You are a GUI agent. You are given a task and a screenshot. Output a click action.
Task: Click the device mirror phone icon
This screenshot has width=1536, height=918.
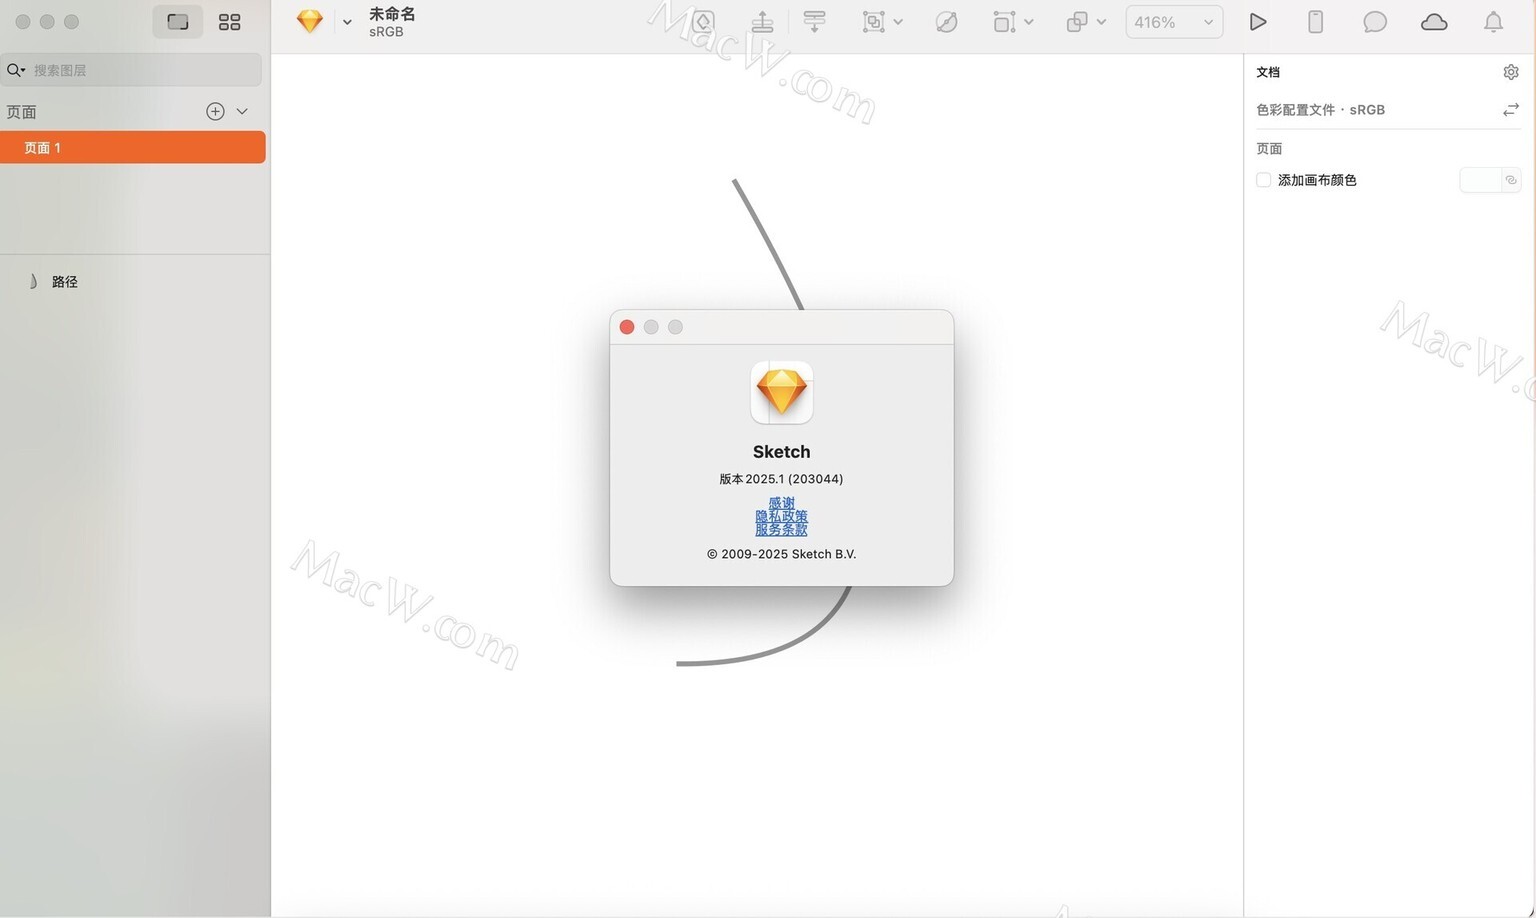(1315, 22)
